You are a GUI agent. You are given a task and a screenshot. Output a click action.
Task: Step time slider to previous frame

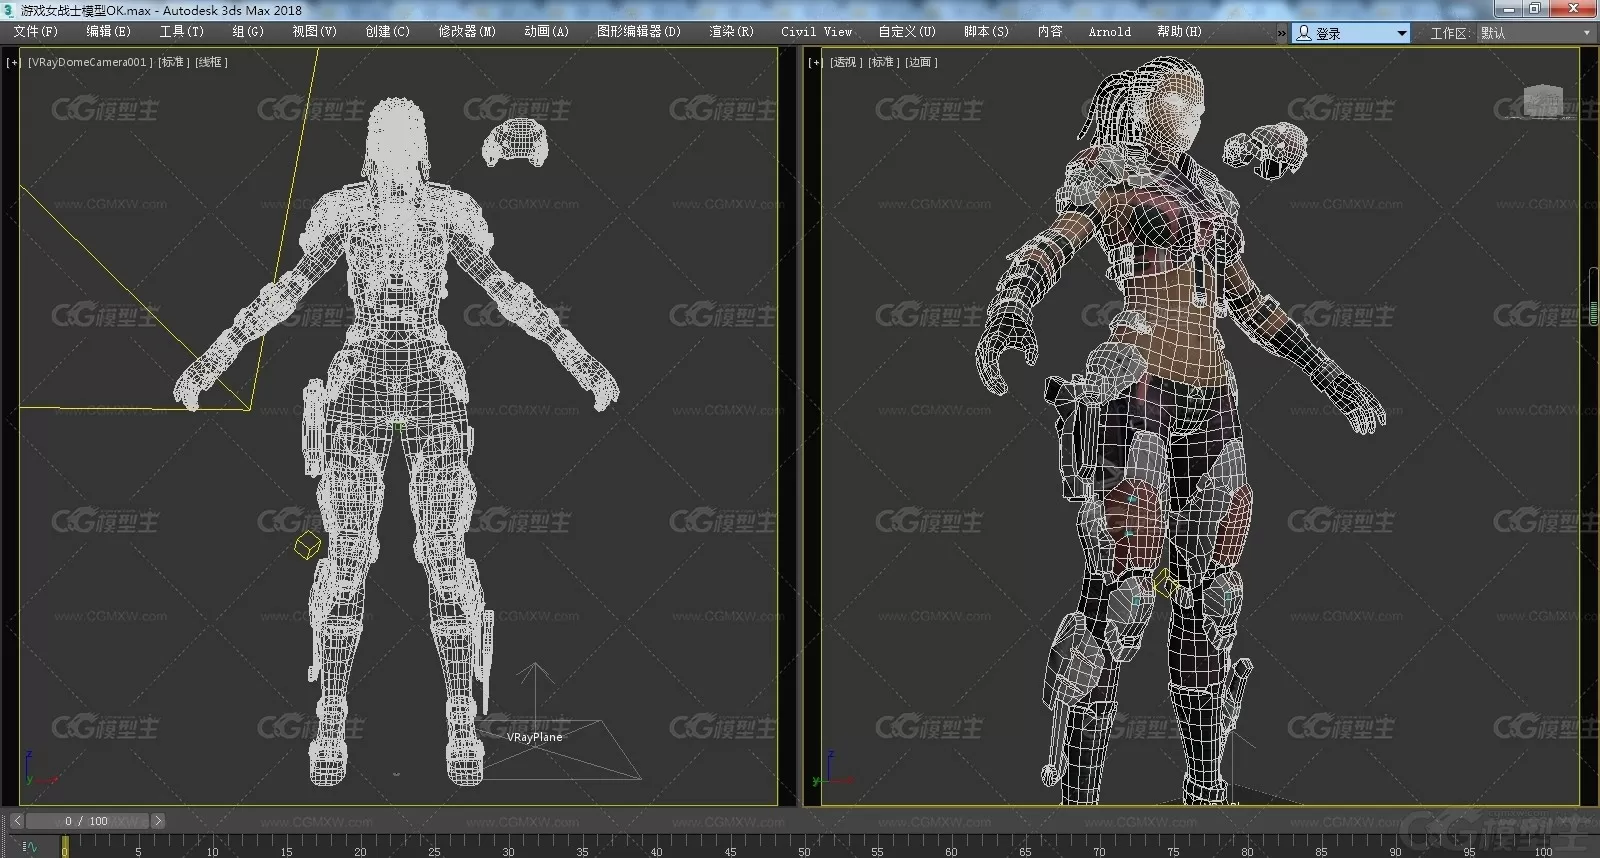coord(16,821)
